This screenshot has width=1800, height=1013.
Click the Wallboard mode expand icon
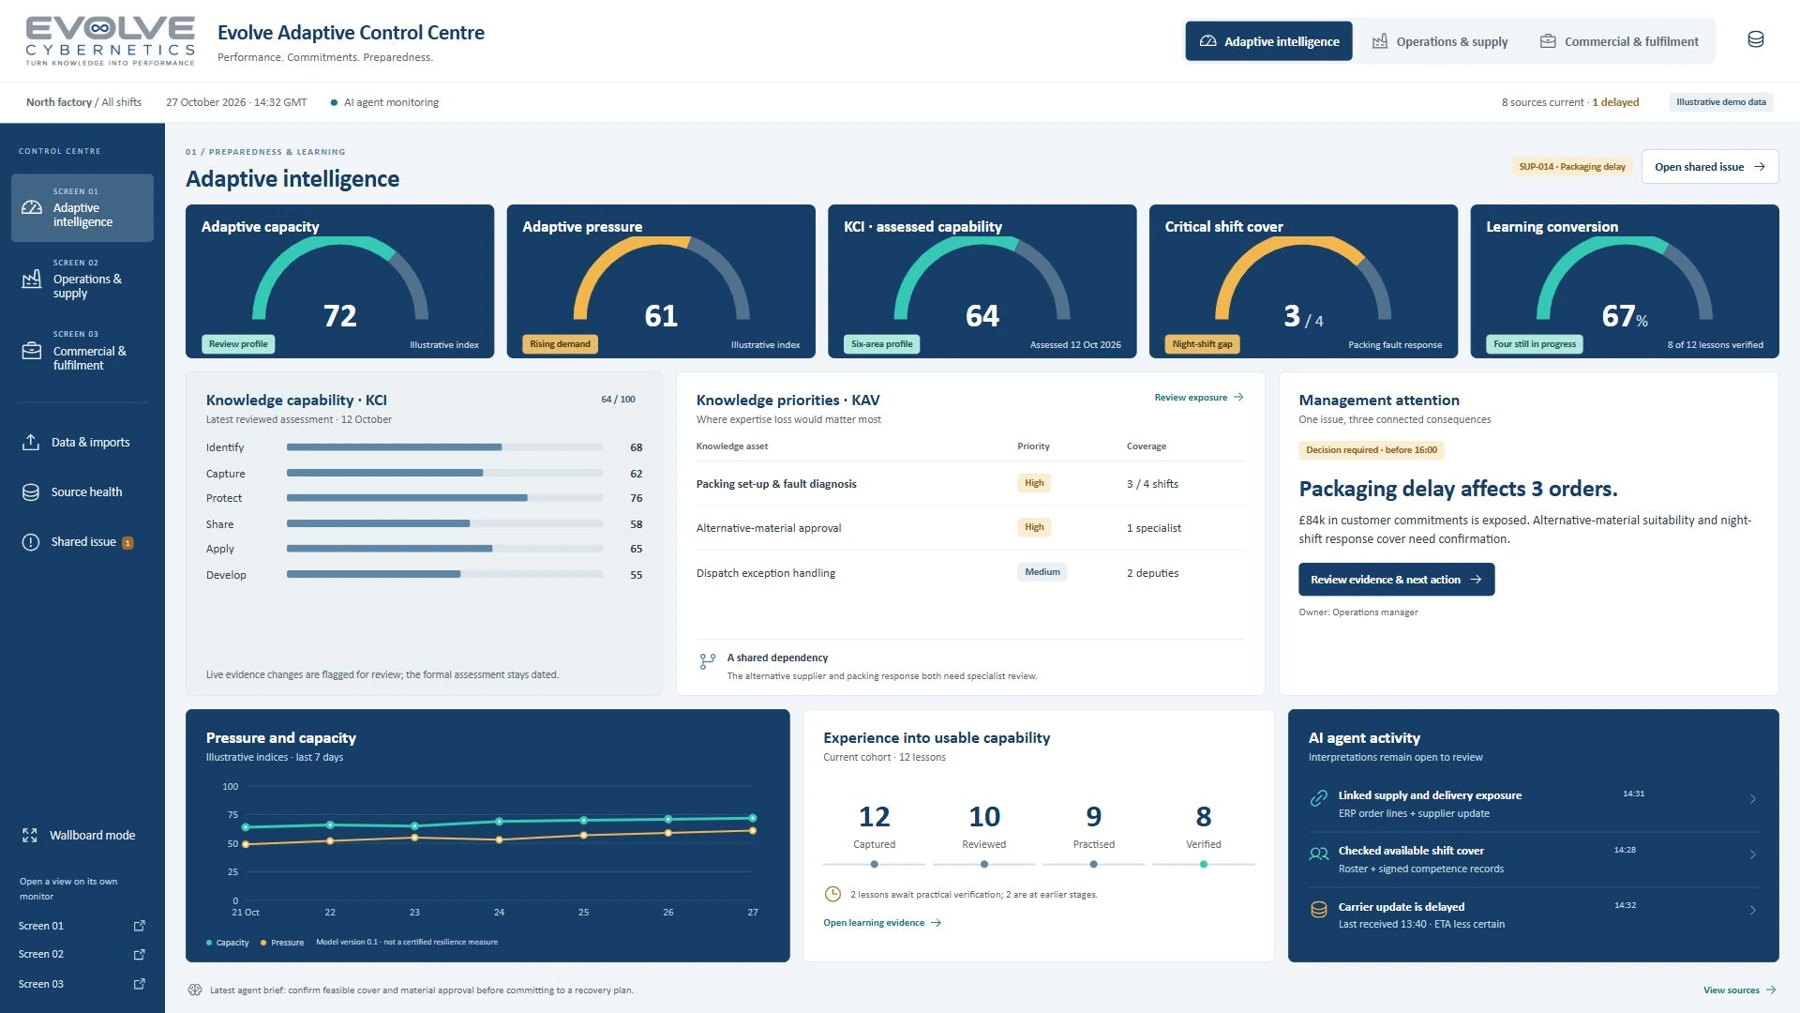(30, 835)
